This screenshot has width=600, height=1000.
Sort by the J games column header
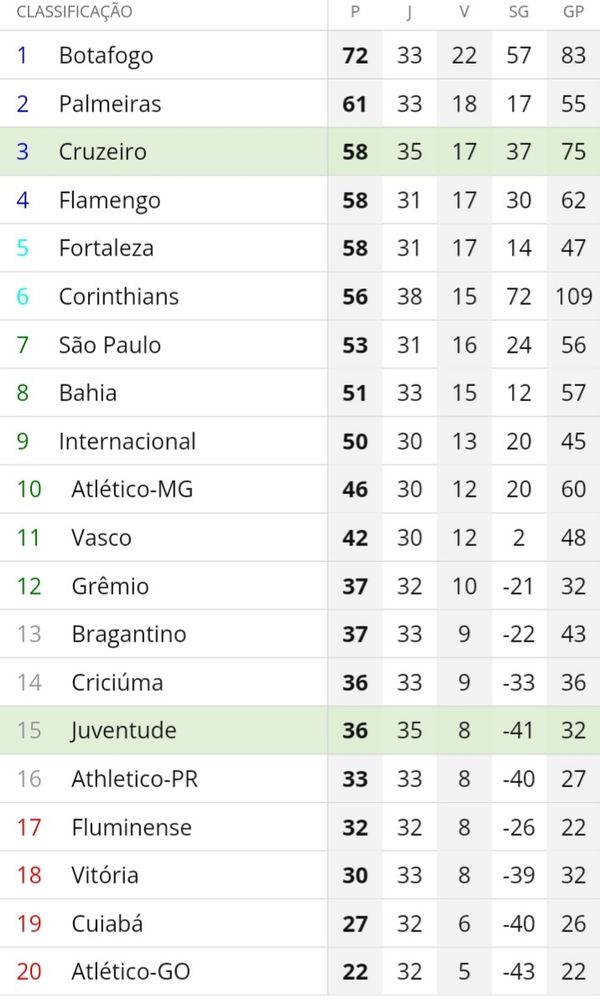tap(409, 13)
